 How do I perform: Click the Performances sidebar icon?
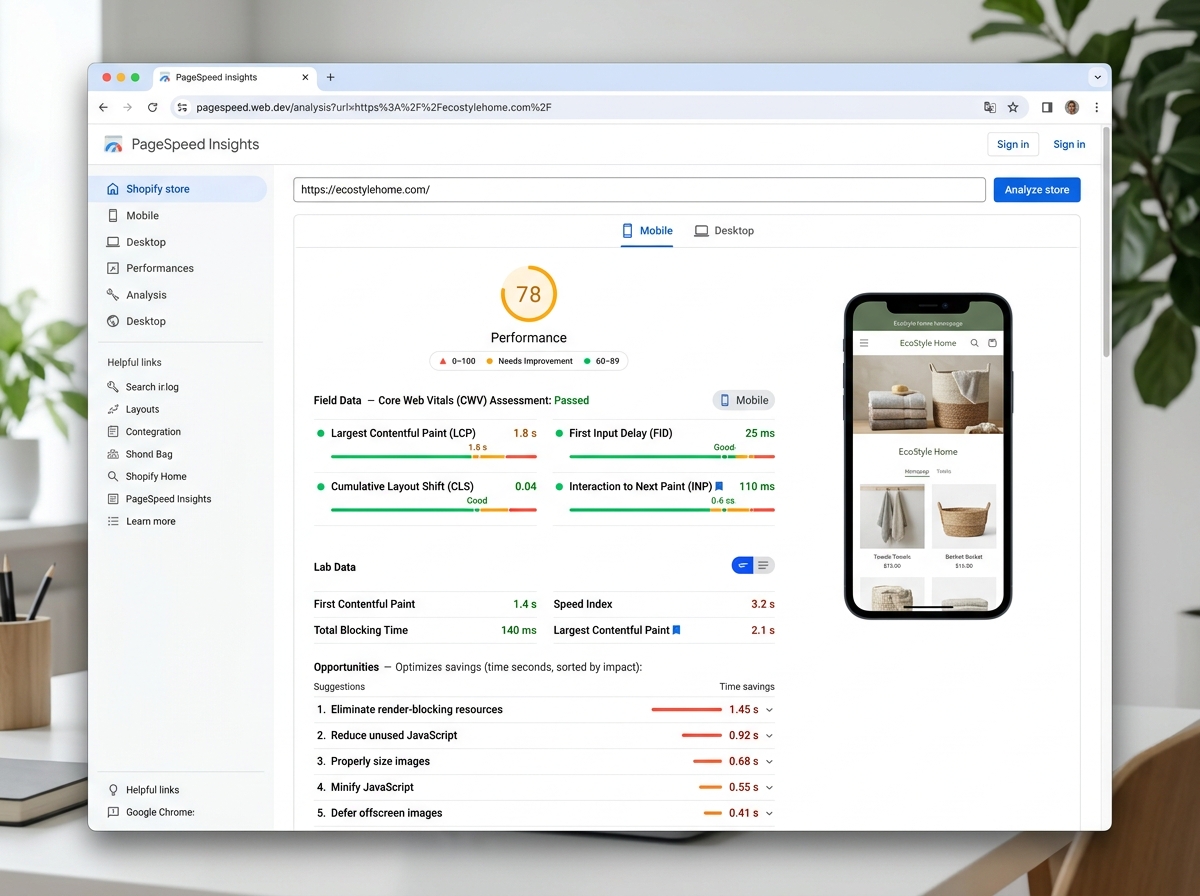(x=113, y=268)
